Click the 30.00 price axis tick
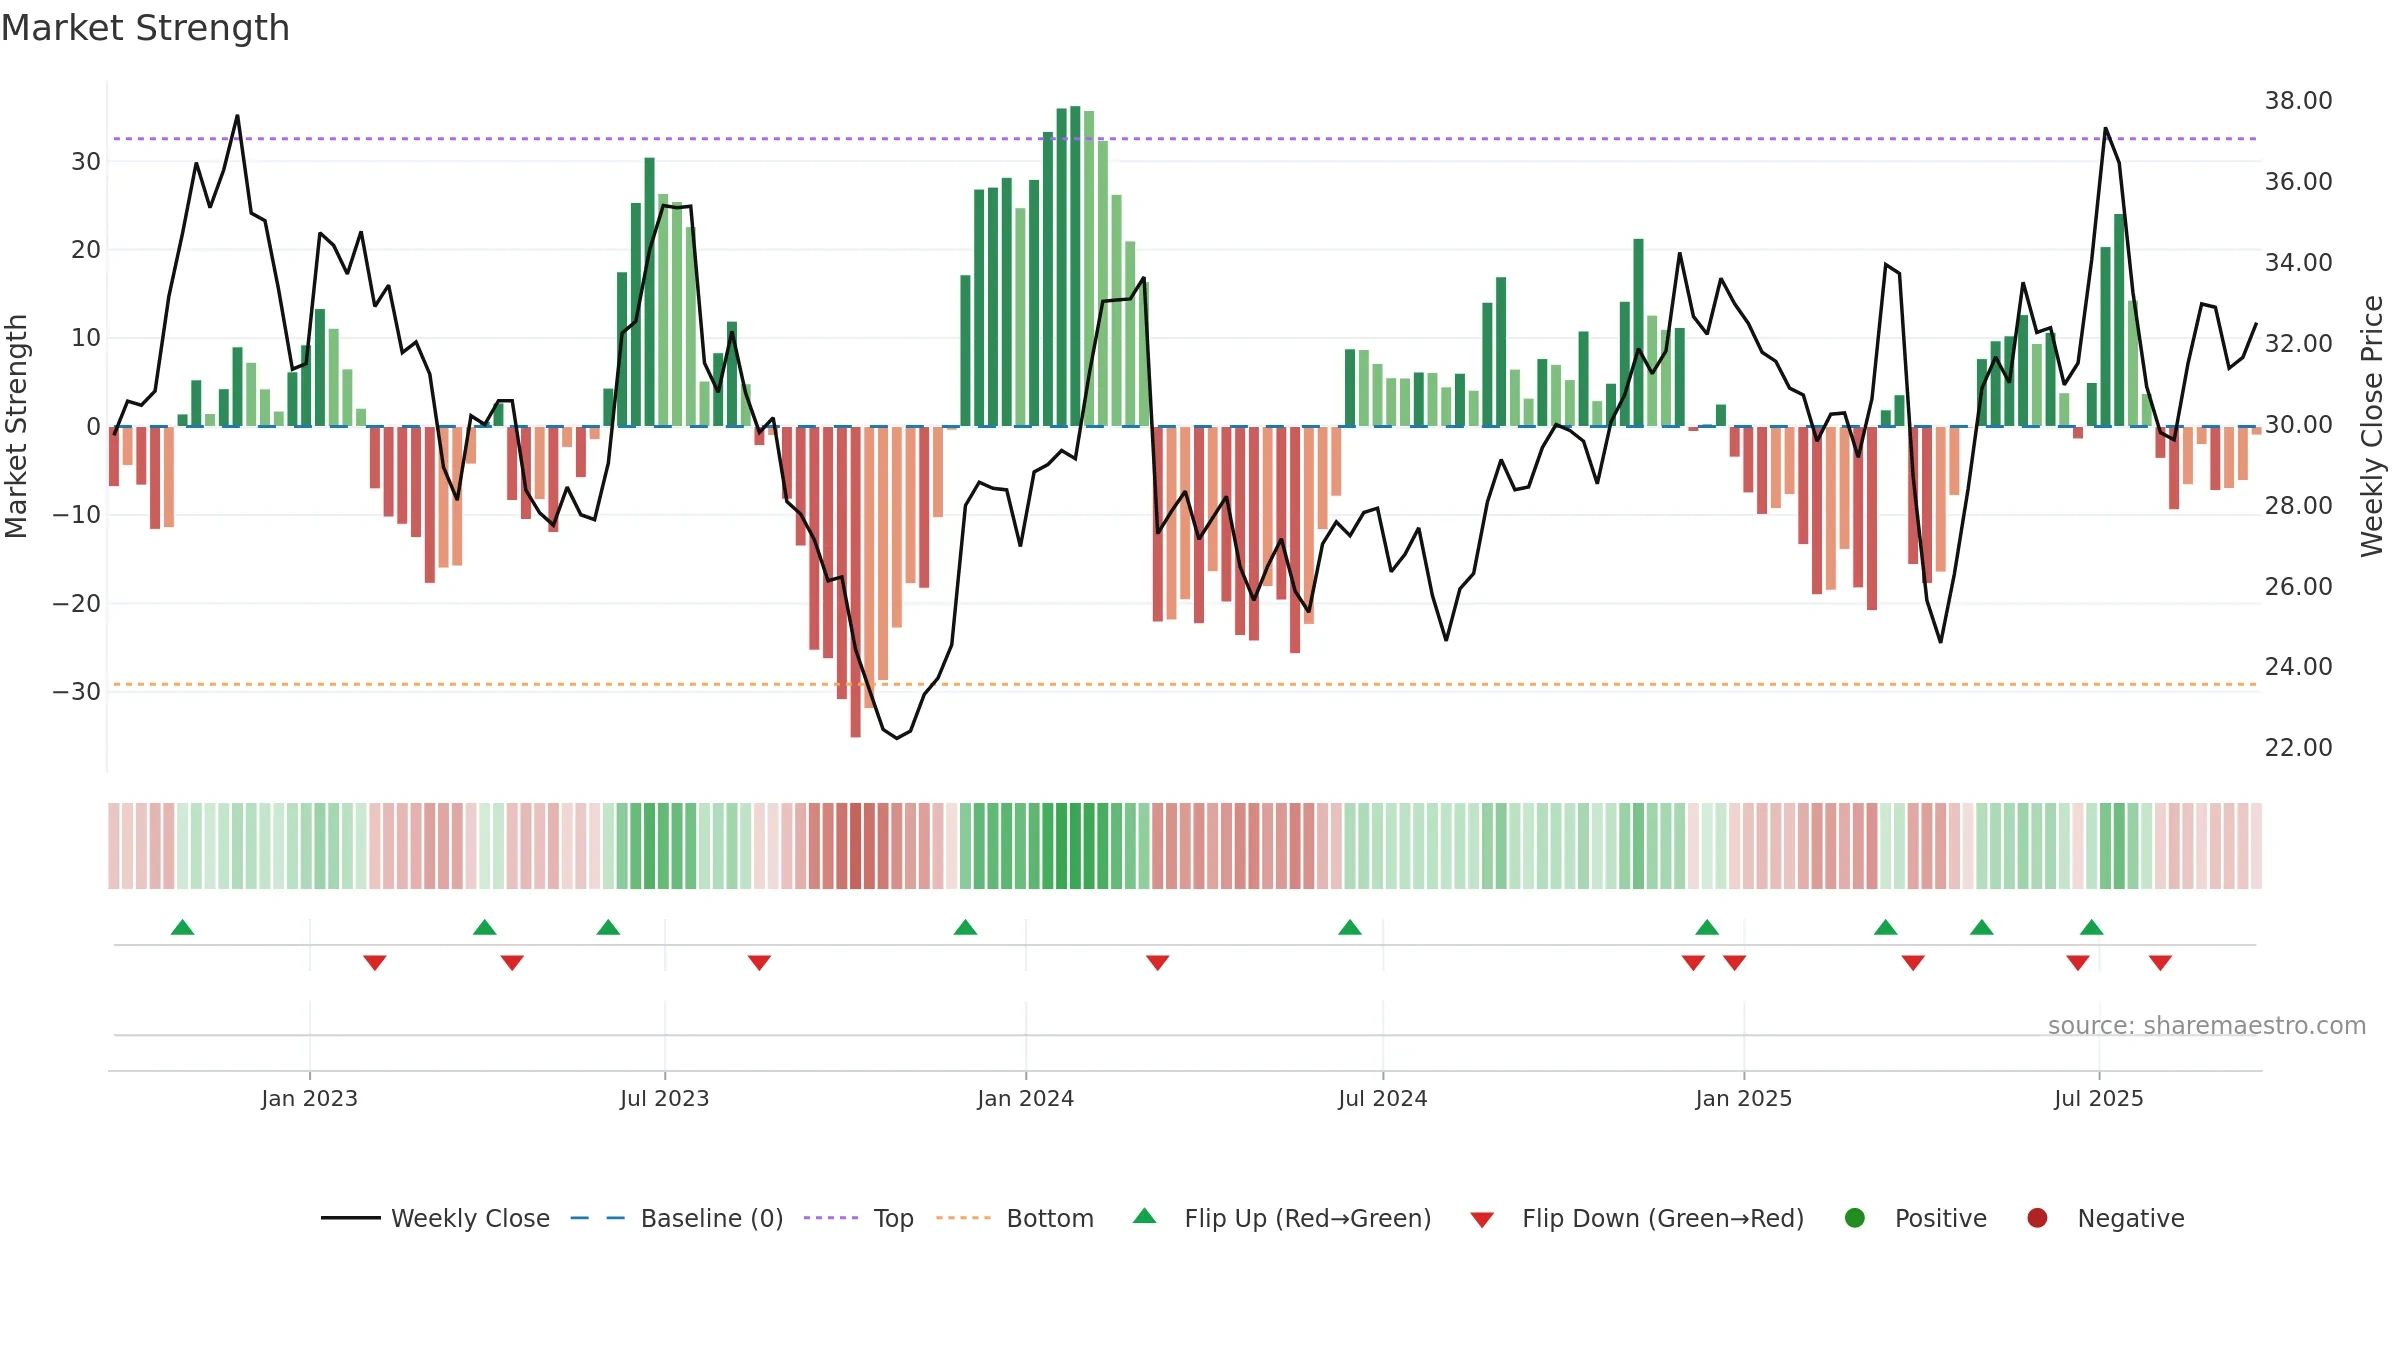Viewport: 2400px width, 1350px height. [x=2298, y=425]
